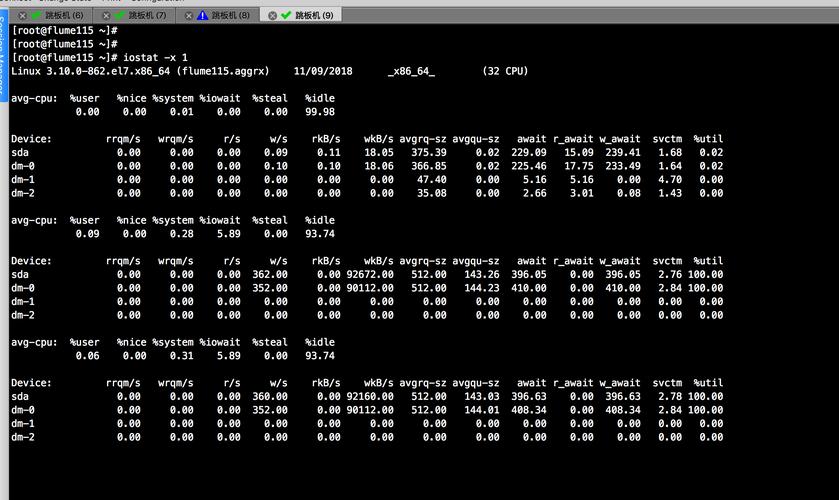839x500 pixels.
Task: Close the 跳板机 (8) session tab
Action: click(x=188, y=16)
